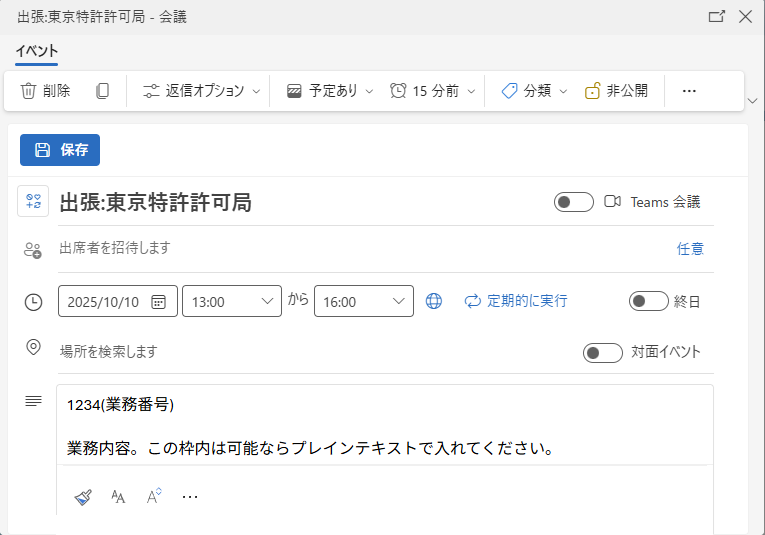Screen dimensions: 765x535
Task: Open the 15 分前 reminder dropdown
Action: pyautogui.click(x=433, y=91)
